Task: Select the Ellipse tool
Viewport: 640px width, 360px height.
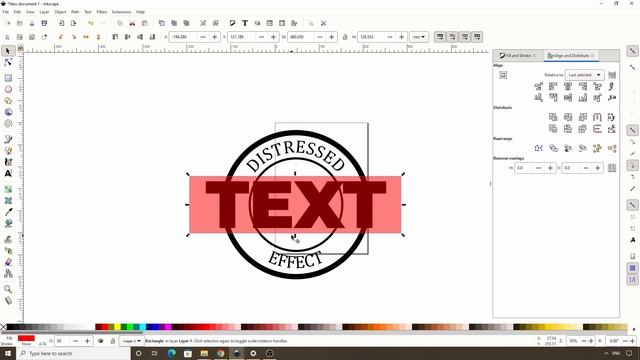Action: point(8,89)
